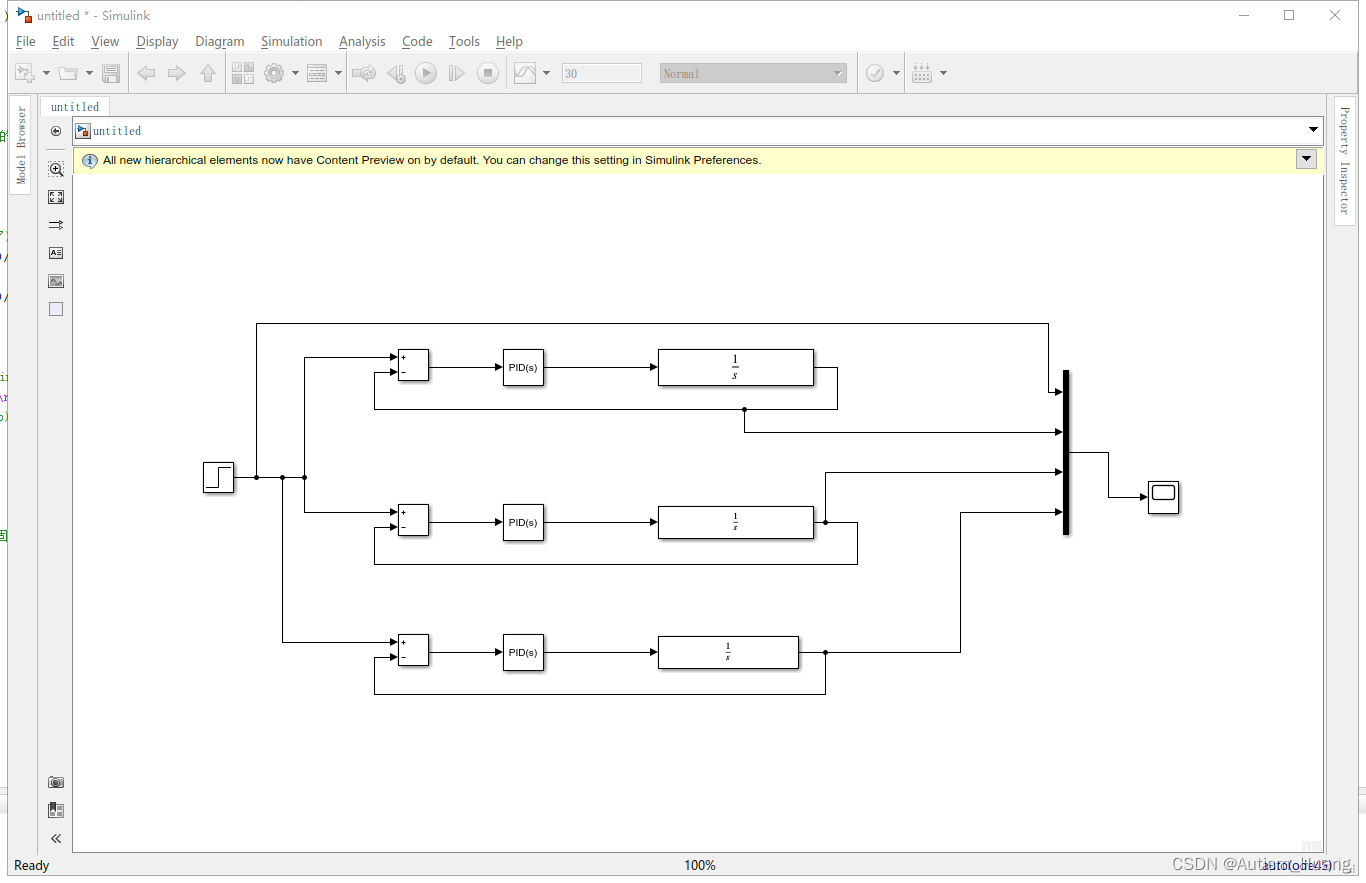Open Model Configuration Parameters gear icon
The image size is (1366, 883).
click(273, 73)
